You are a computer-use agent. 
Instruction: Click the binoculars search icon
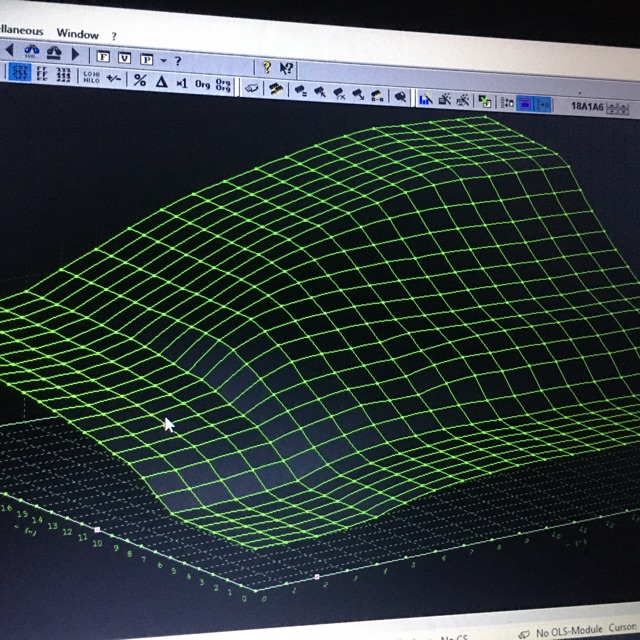pos(31,52)
